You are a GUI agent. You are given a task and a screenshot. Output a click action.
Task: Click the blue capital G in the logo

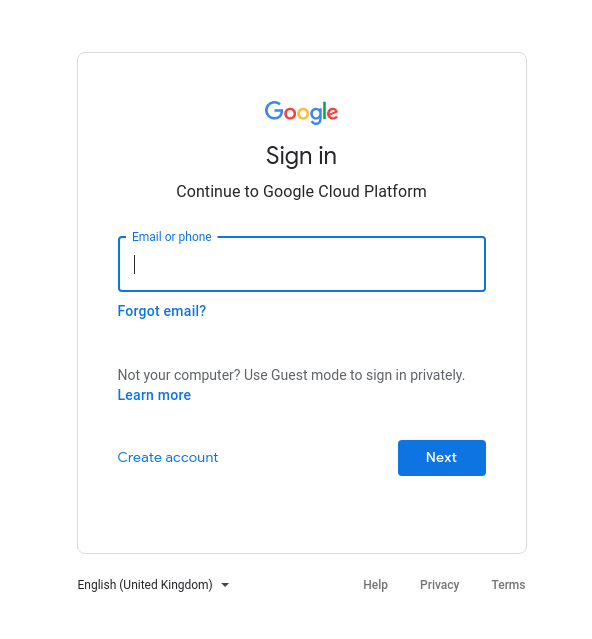[274, 110]
